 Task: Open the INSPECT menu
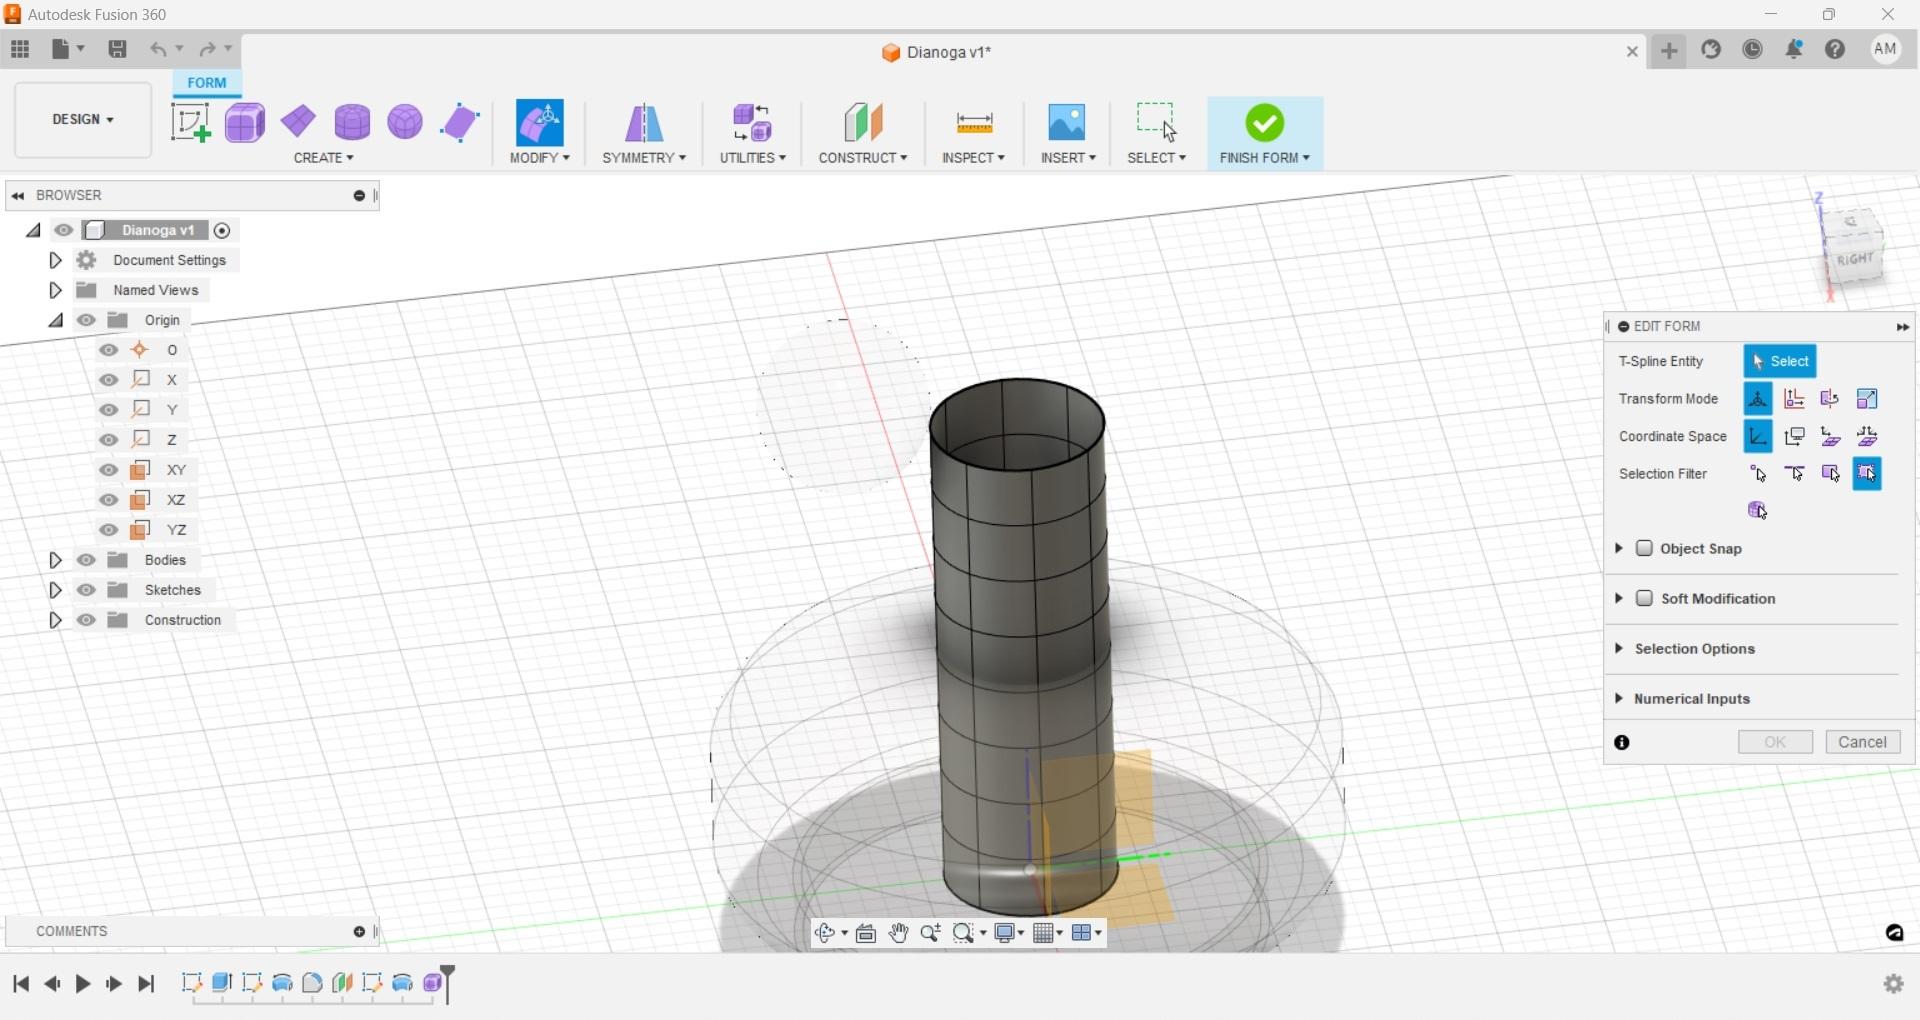(973, 158)
